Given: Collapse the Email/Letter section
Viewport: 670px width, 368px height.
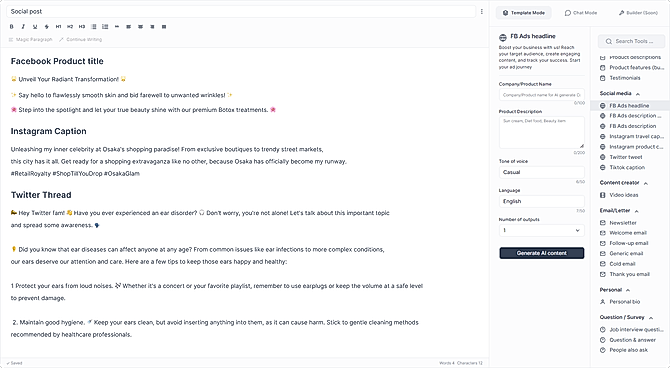Looking at the screenshot, I should 636,211.
